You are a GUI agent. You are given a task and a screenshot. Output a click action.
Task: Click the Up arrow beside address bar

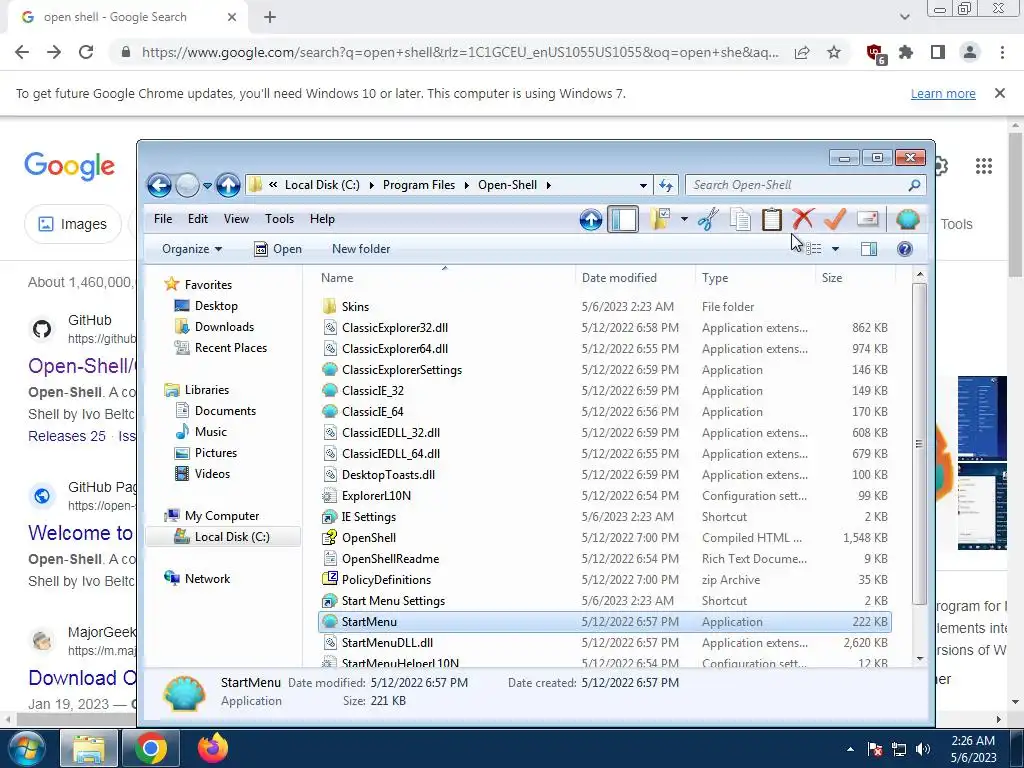click(228, 185)
